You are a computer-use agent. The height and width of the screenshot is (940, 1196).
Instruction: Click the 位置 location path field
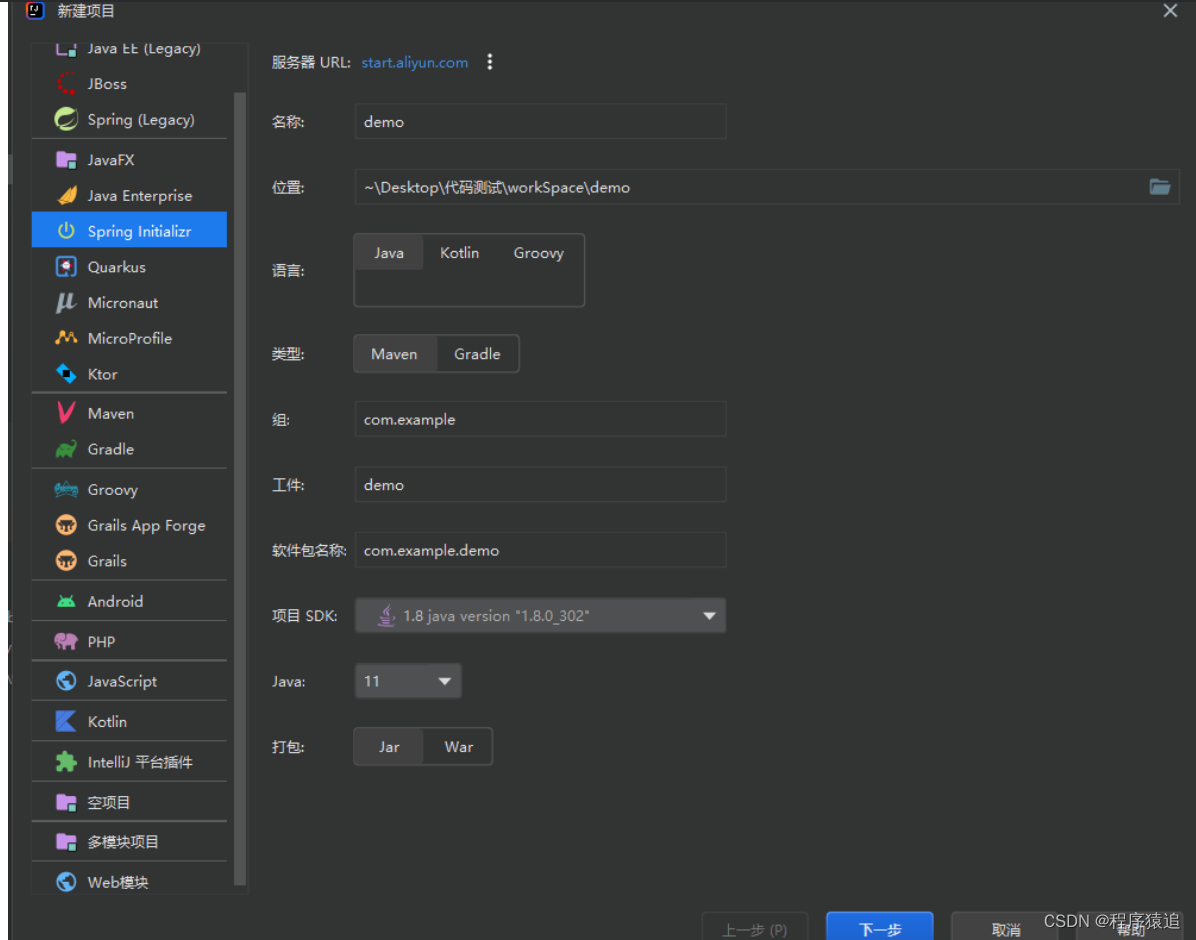click(767, 187)
